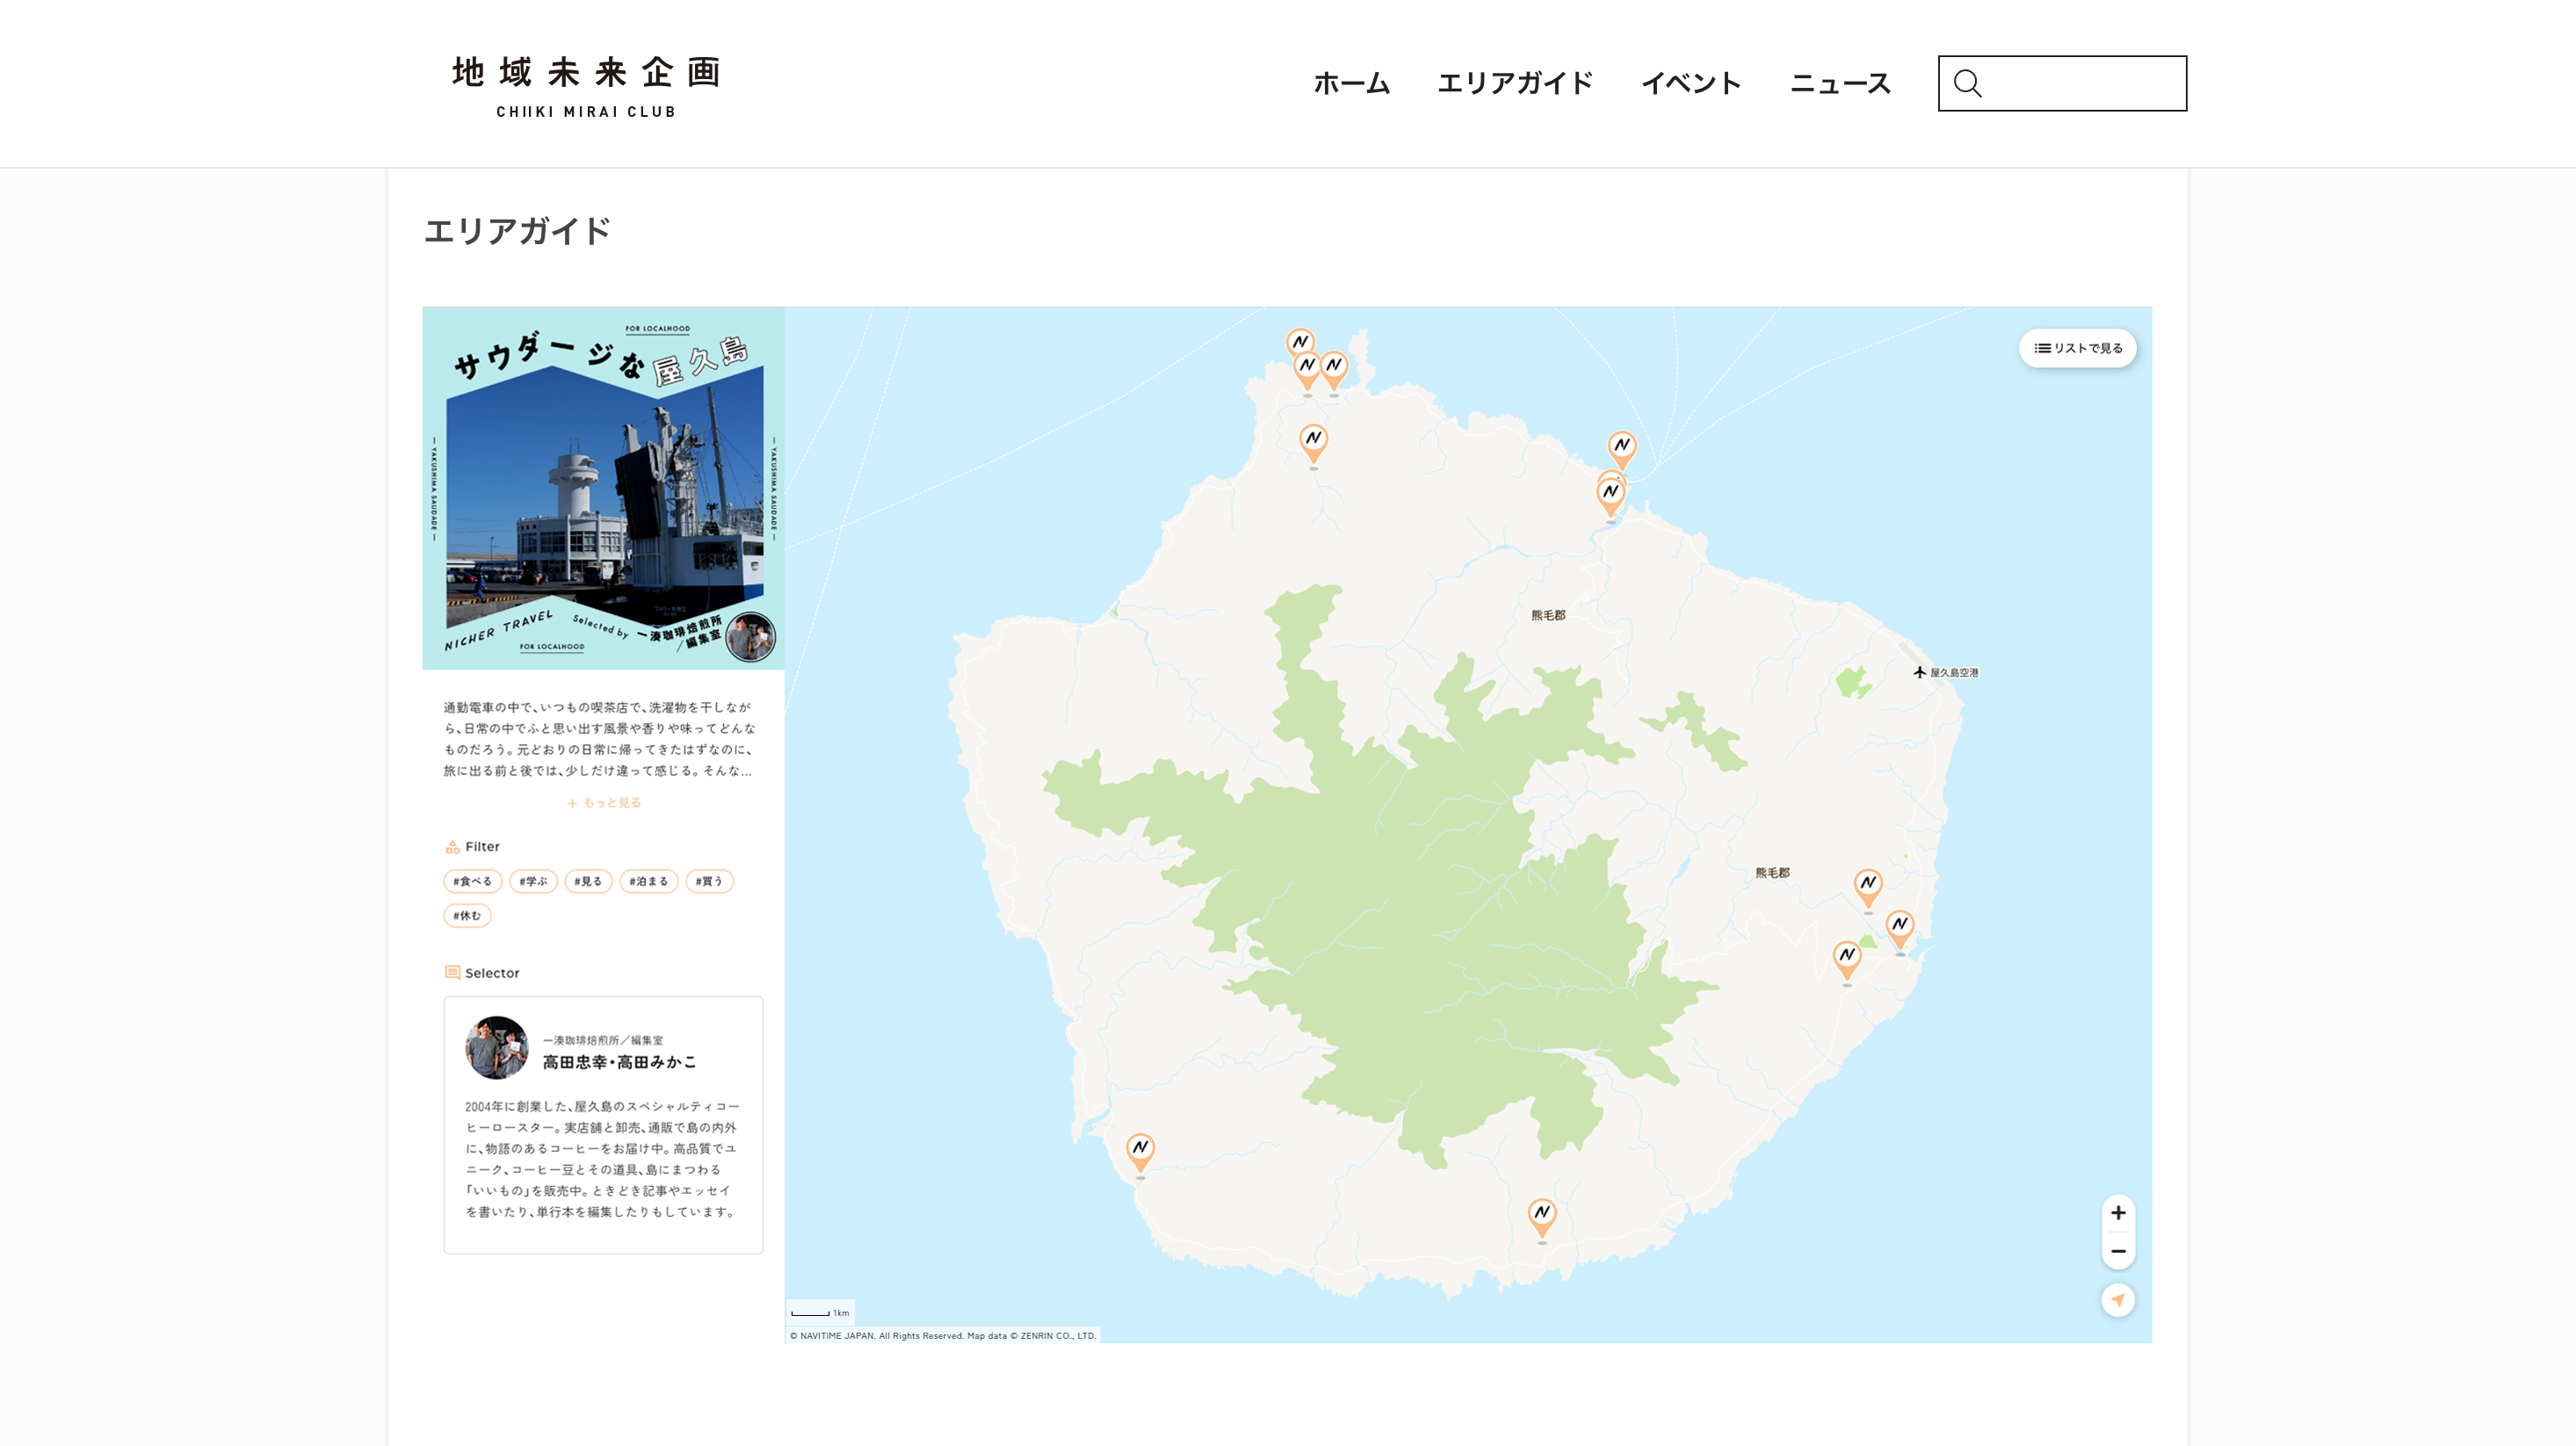Click the サウダージな屋久島 cover image

click(603, 488)
